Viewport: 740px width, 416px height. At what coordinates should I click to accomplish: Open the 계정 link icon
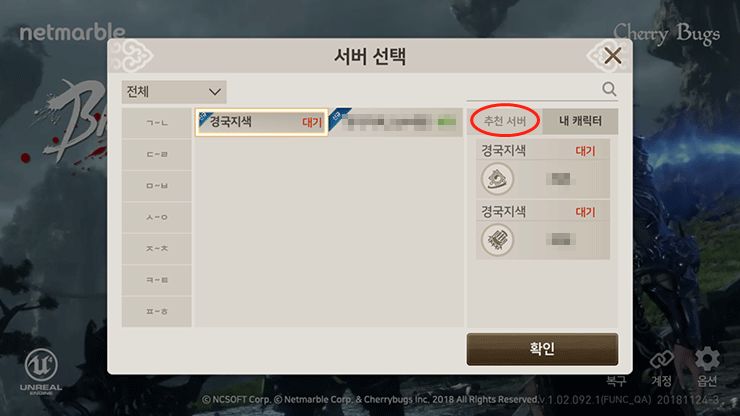tap(662, 360)
